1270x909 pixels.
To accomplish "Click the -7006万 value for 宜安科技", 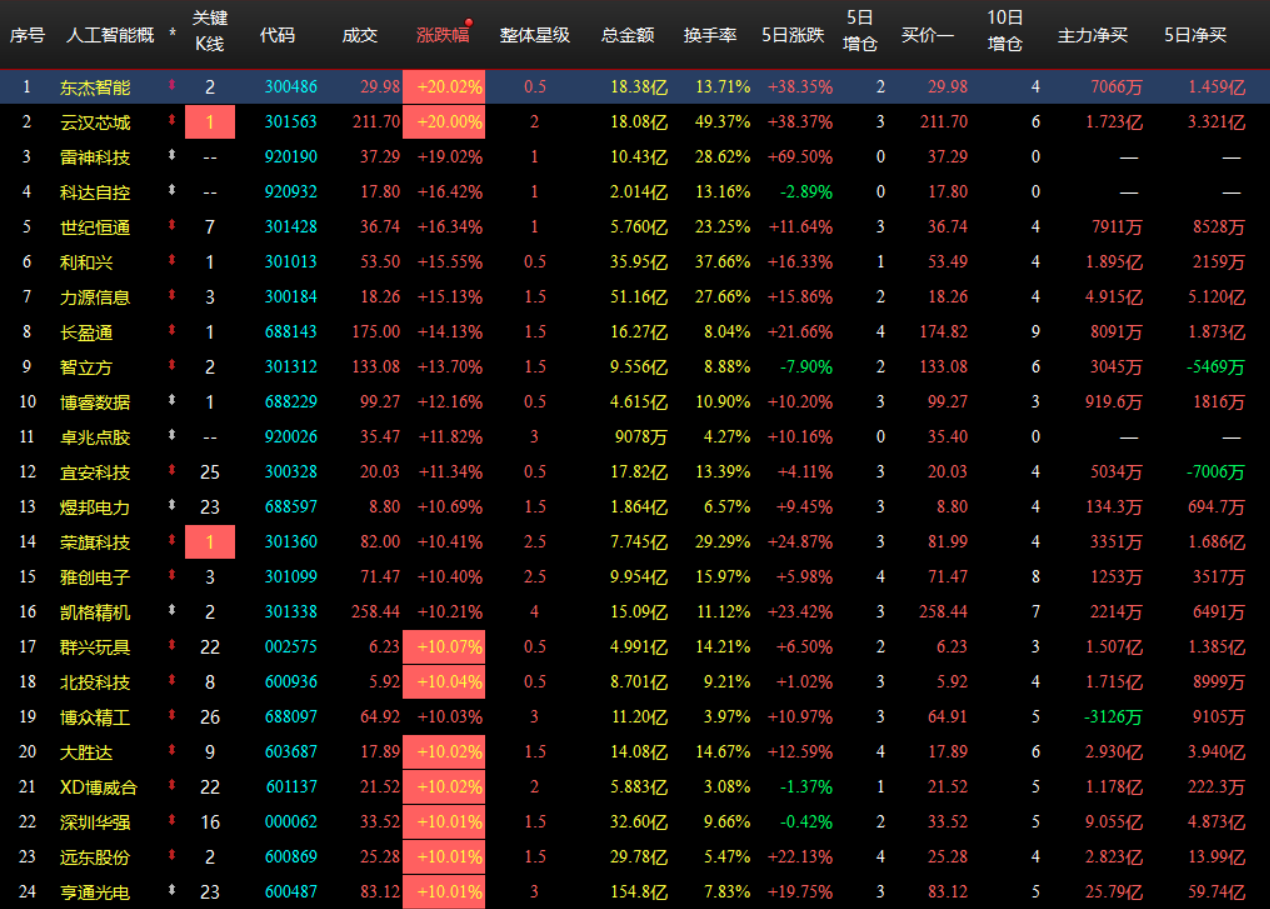I will point(1216,472).
